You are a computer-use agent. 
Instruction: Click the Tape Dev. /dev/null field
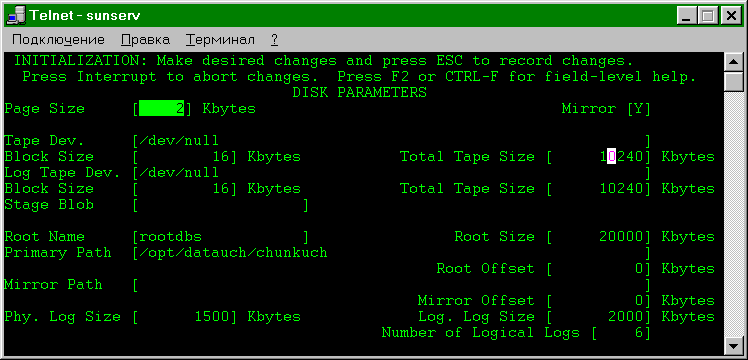pyautogui.click(x=392, y=141)
